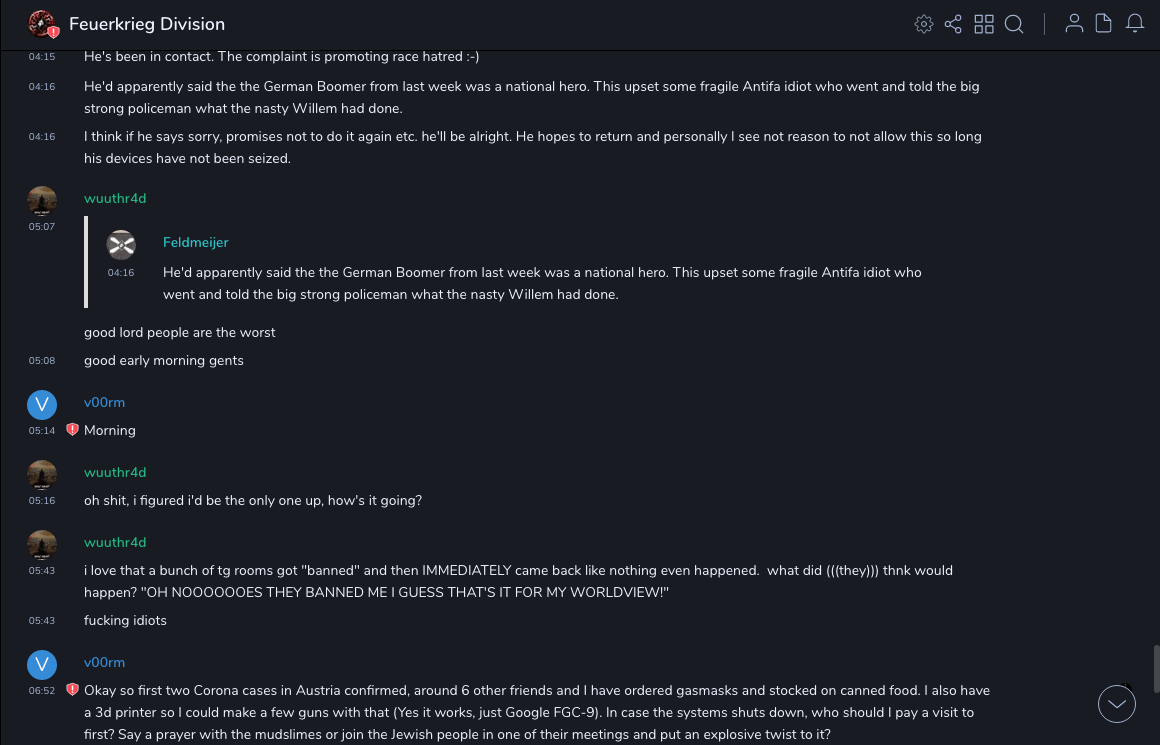This screenshot has height=745, width=1160.
Task: Click the wuuthr4d username at 05:07
Action: coord(115,198)
